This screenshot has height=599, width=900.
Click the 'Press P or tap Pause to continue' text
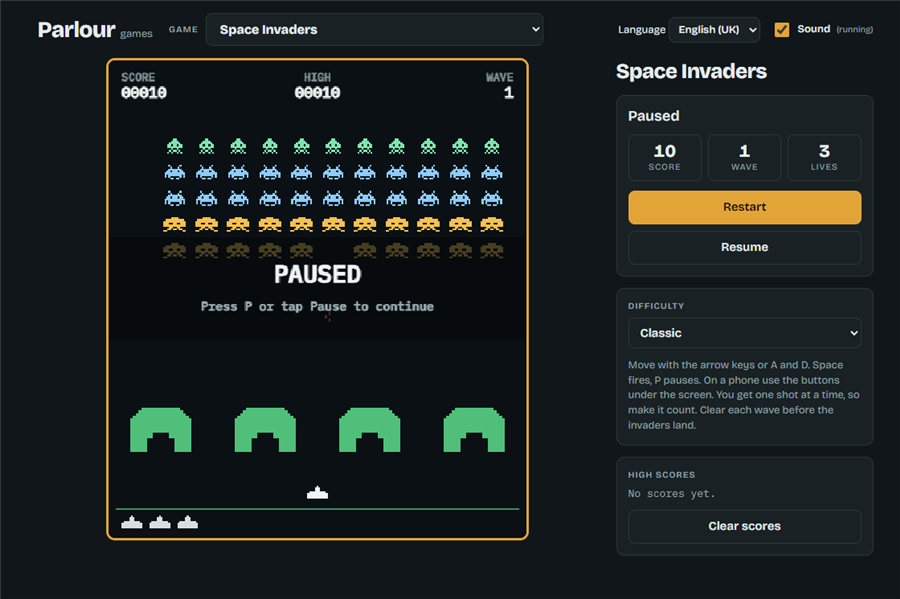[317, 306]
